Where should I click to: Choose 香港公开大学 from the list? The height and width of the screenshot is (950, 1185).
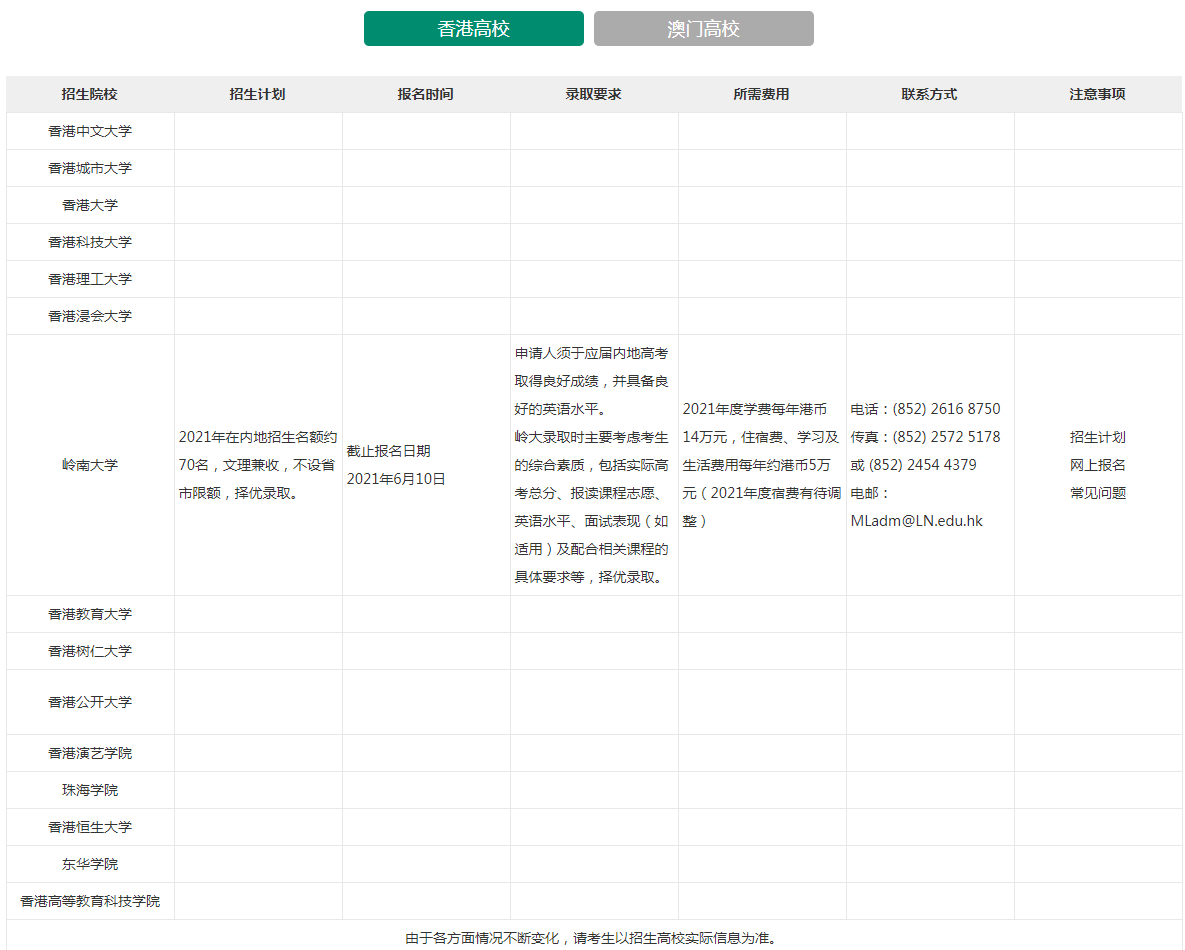(90, 702)
